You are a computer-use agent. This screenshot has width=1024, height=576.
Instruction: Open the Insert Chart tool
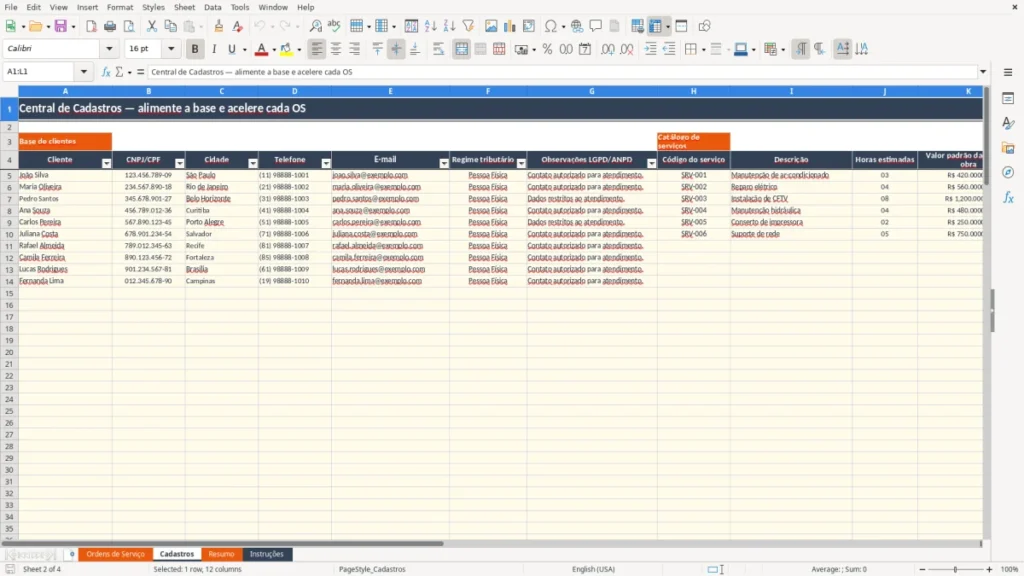[509, 26]
